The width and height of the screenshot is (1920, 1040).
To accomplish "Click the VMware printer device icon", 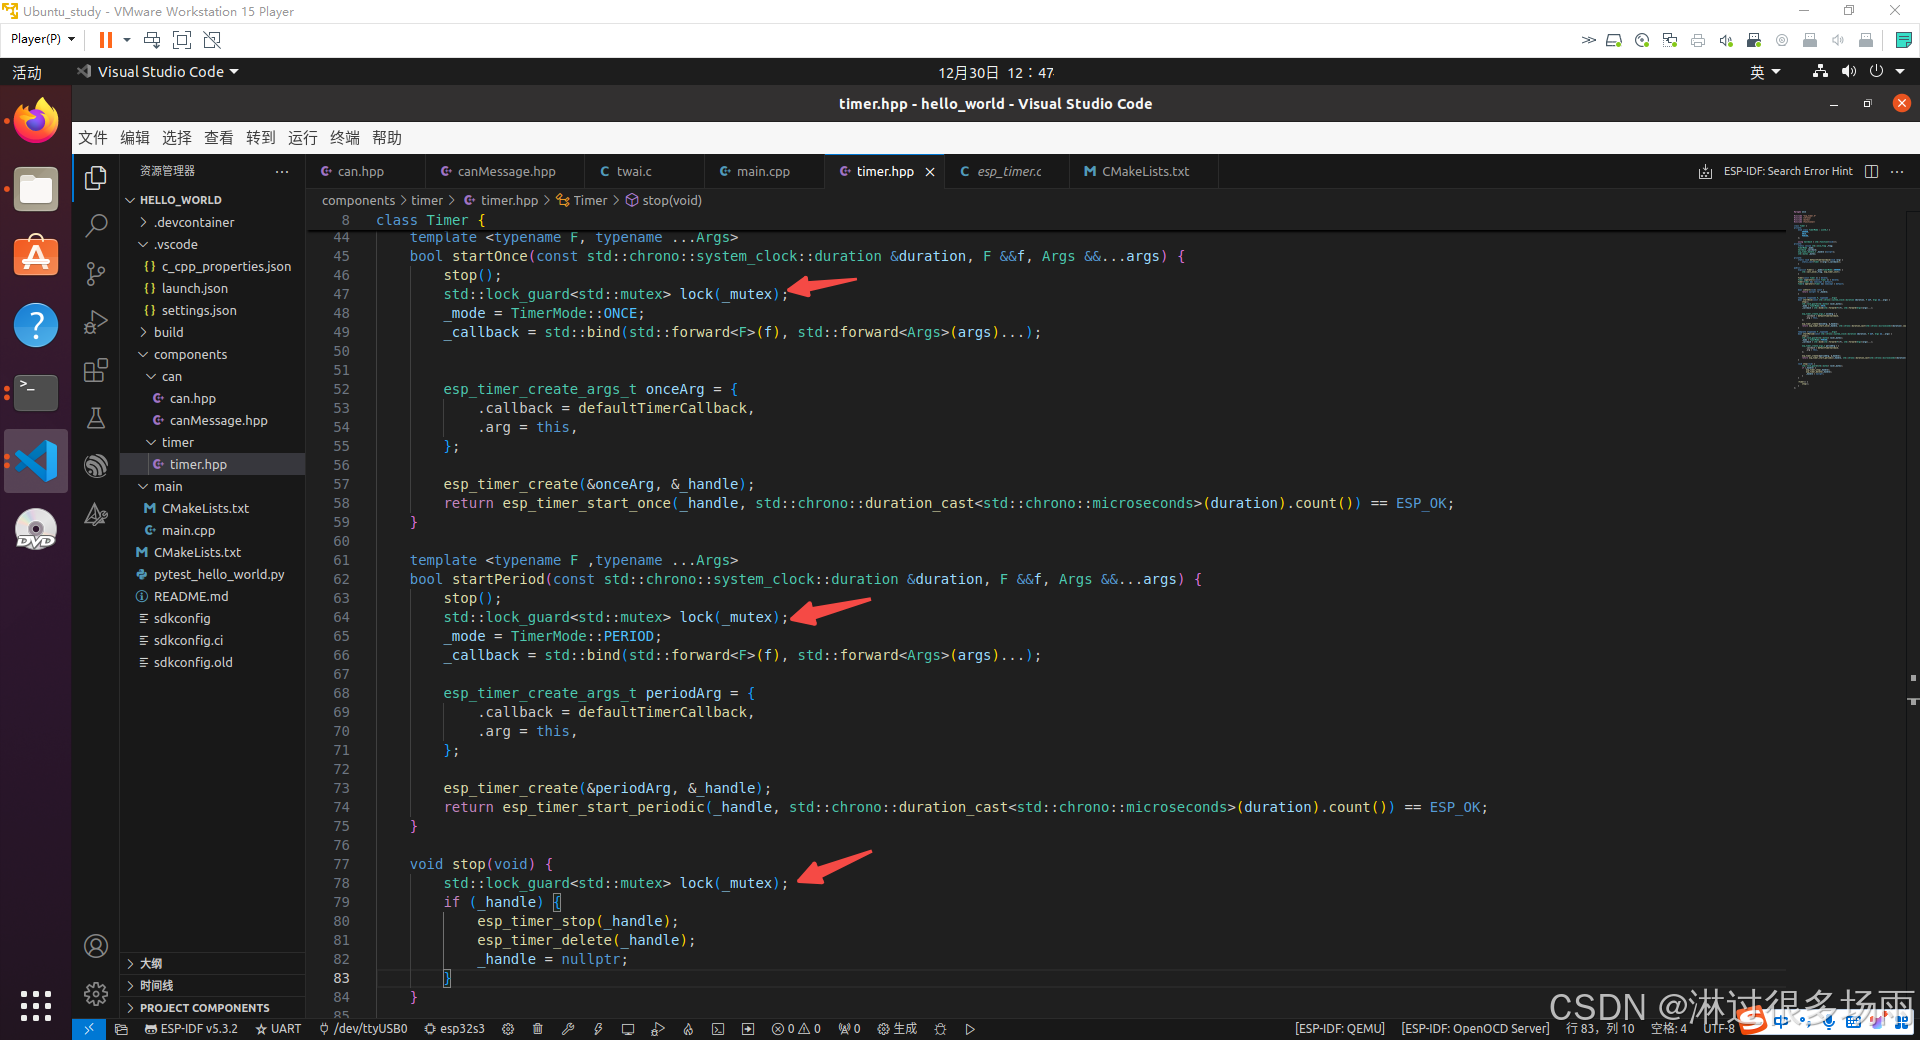I will coord(1698,40).
